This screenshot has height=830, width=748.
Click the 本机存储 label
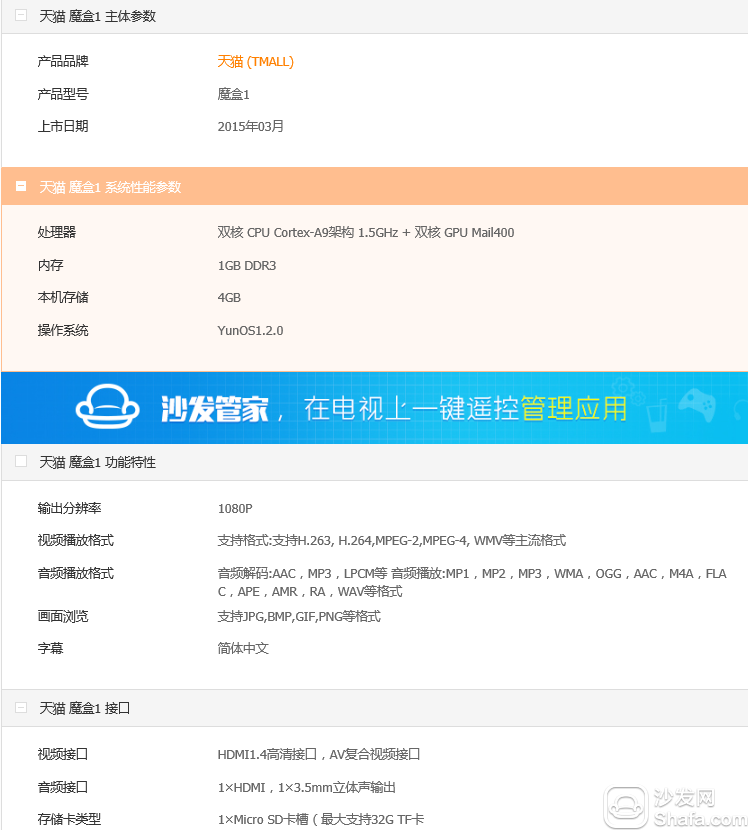[63, 297]
